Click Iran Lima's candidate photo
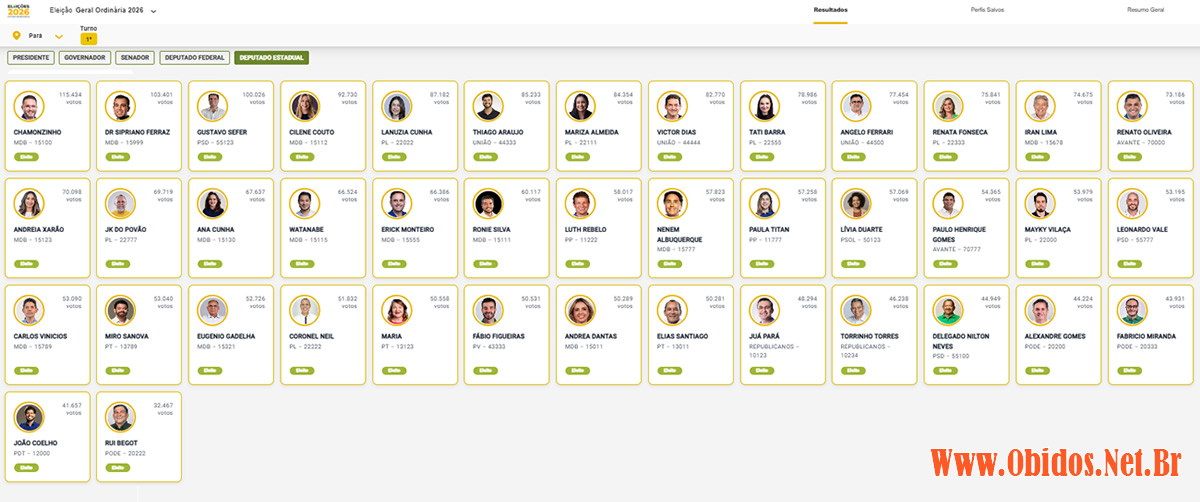 (1040, 106)
